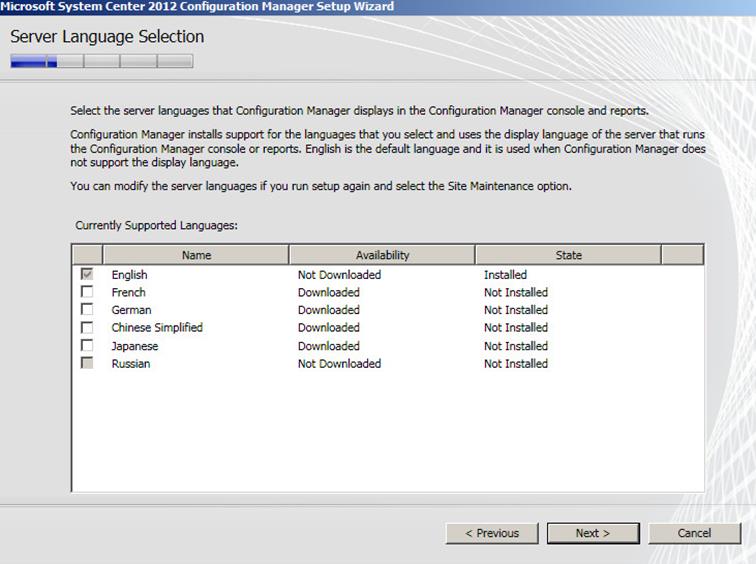Click Chinese Simplified's Downloaded cell
This screenshot has width=756, height=564.
pyautogui.click(x=329, y=328)
